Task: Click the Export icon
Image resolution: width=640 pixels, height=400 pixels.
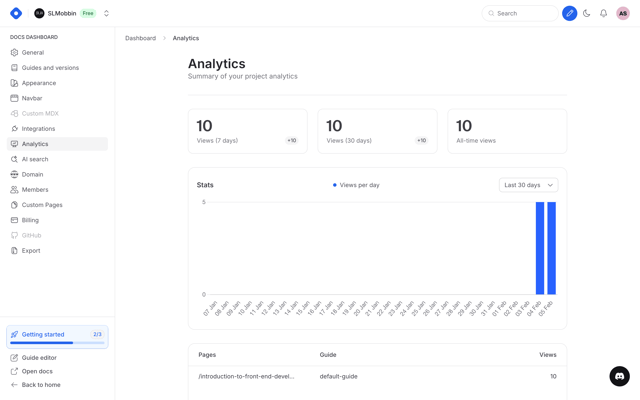Action: coord(14,250)
